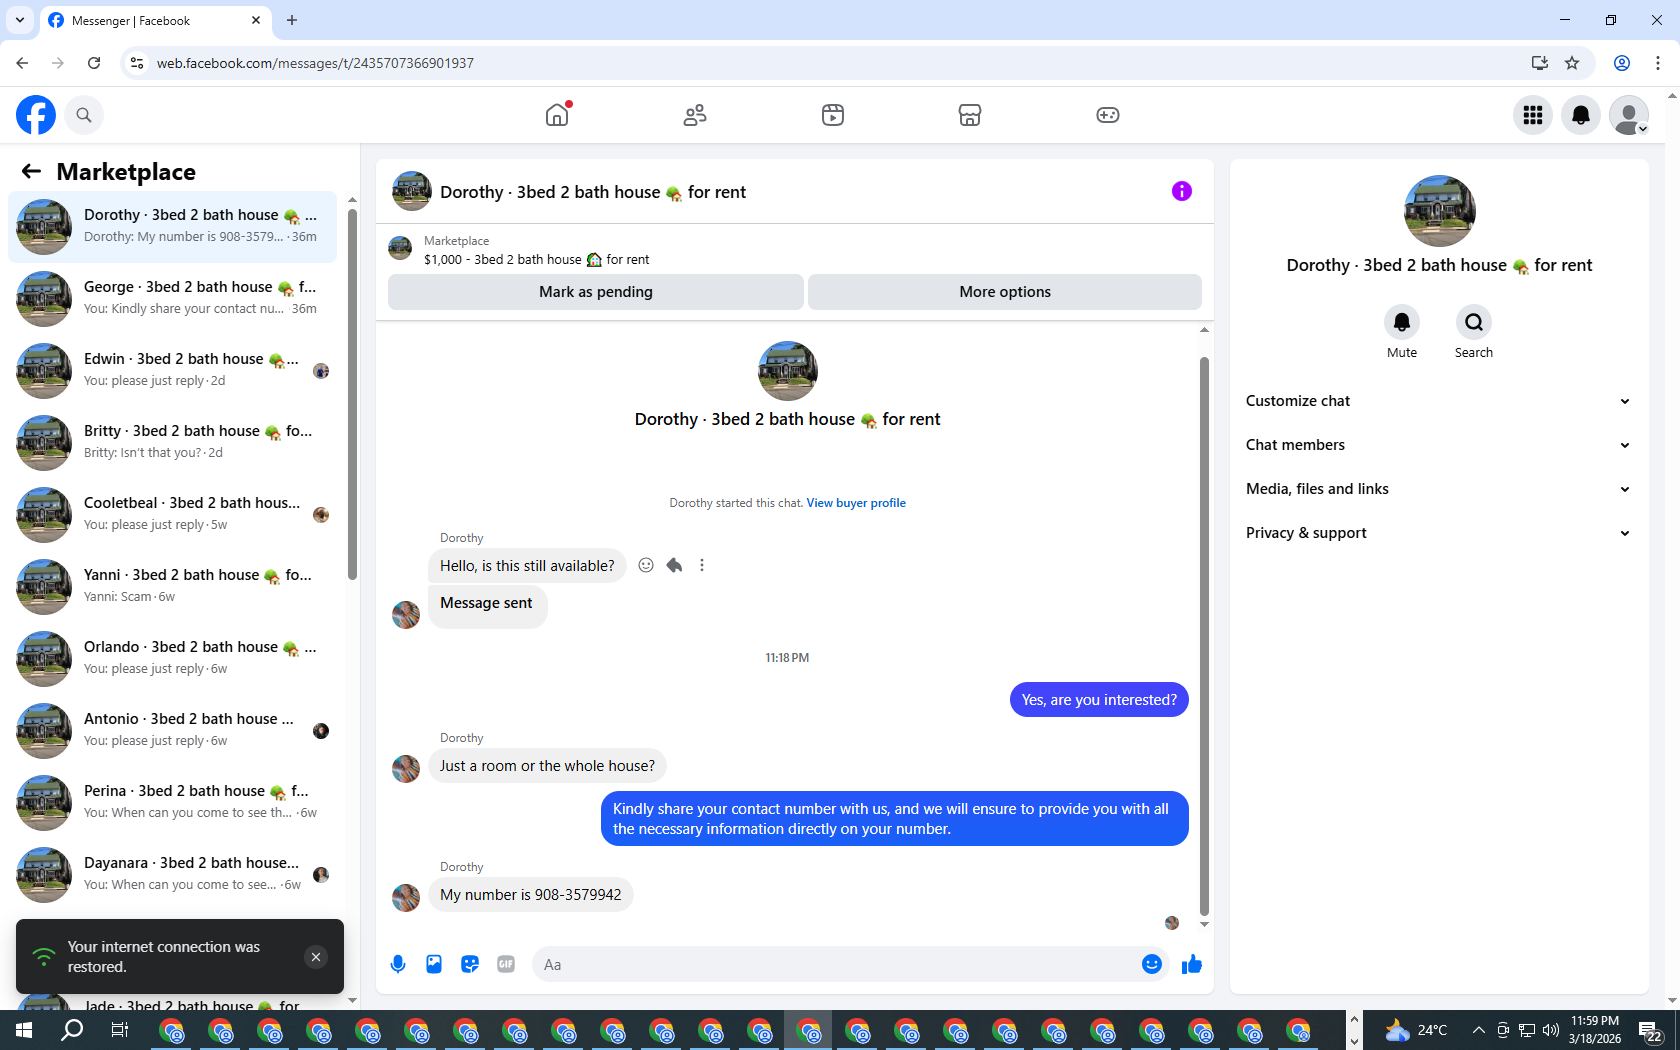Open the Friends icon in top navigation
Screen dimensions: 1680x1050
(695, 115)
